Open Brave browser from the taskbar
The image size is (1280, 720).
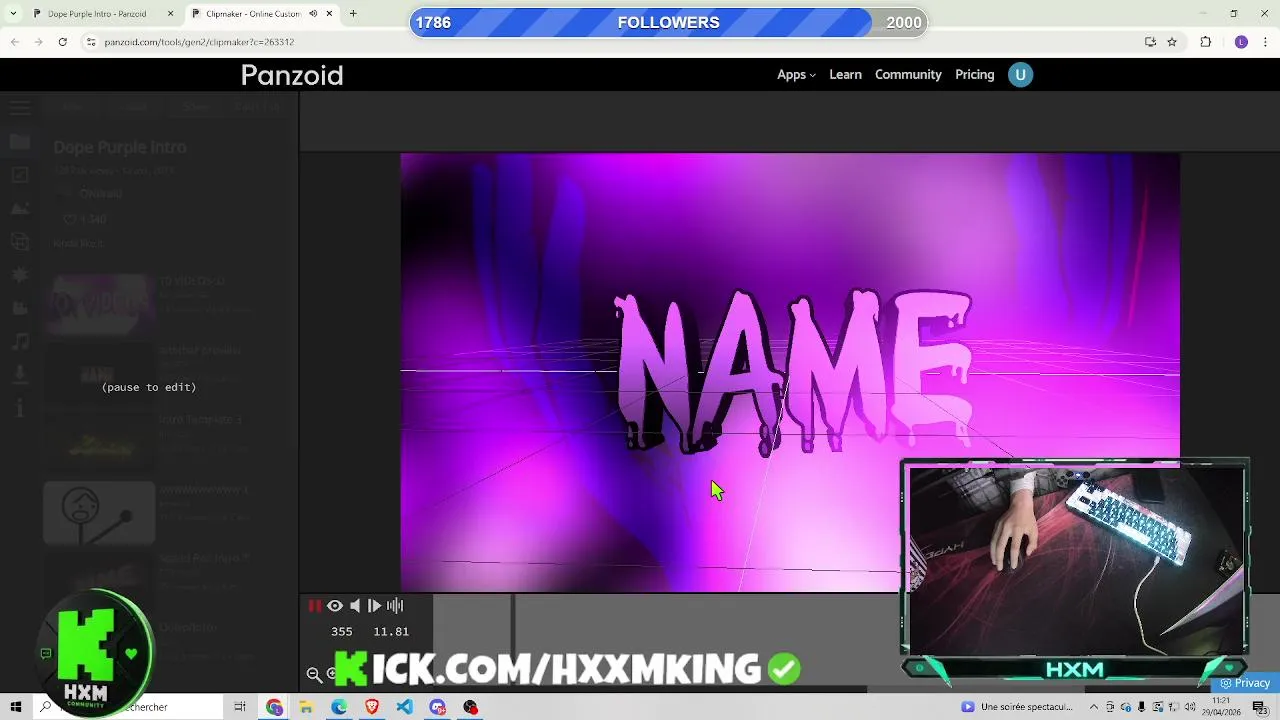372,707
